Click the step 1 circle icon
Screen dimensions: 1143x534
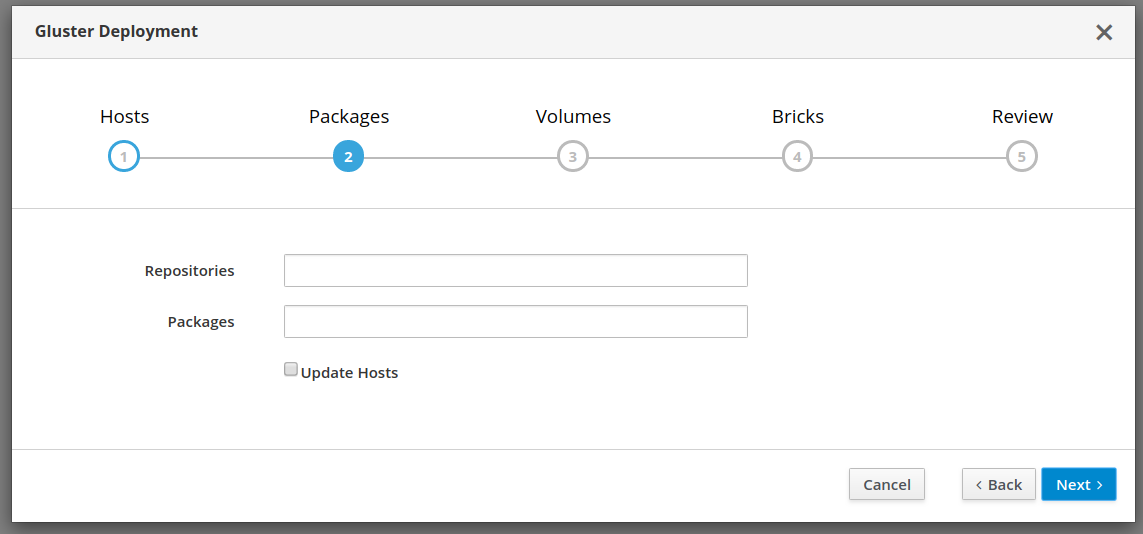tap(124, 157)
